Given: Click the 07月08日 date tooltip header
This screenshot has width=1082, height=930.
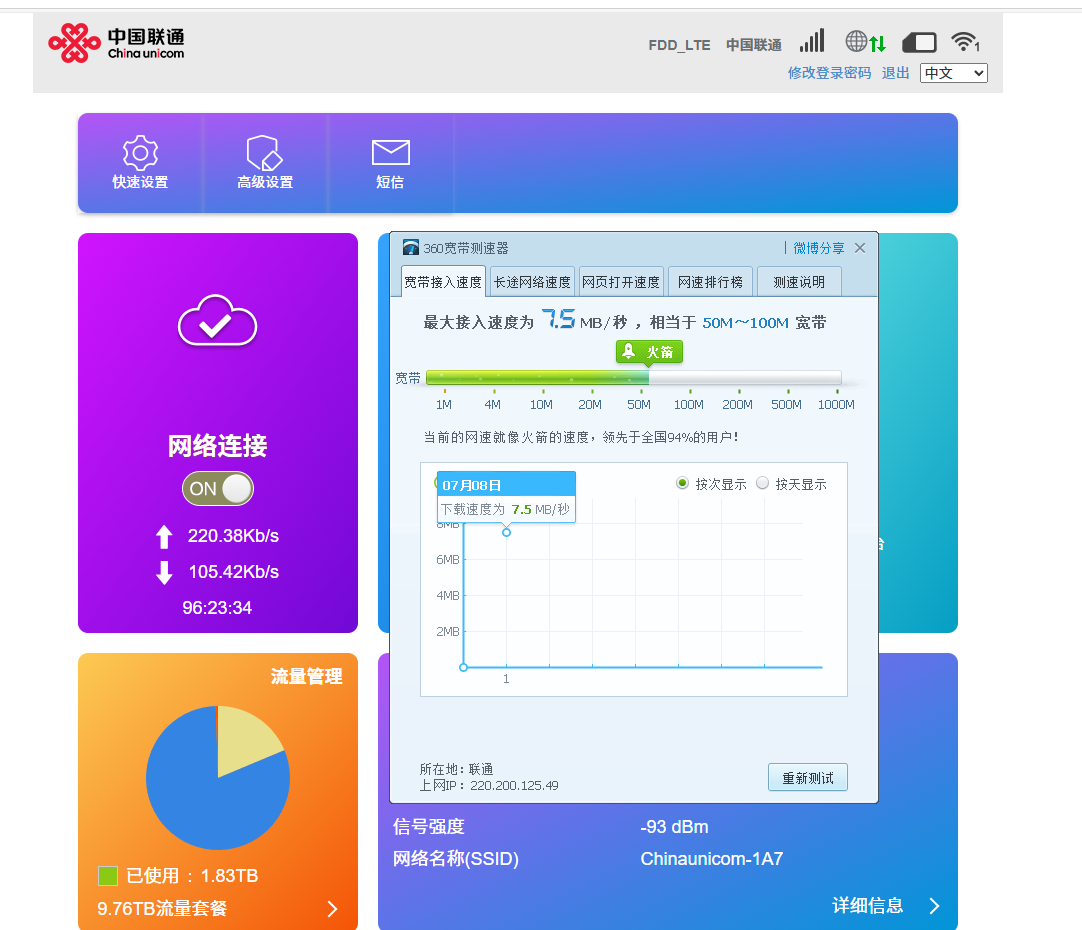Looking at the screenshot, I should [x=506, y=485].
